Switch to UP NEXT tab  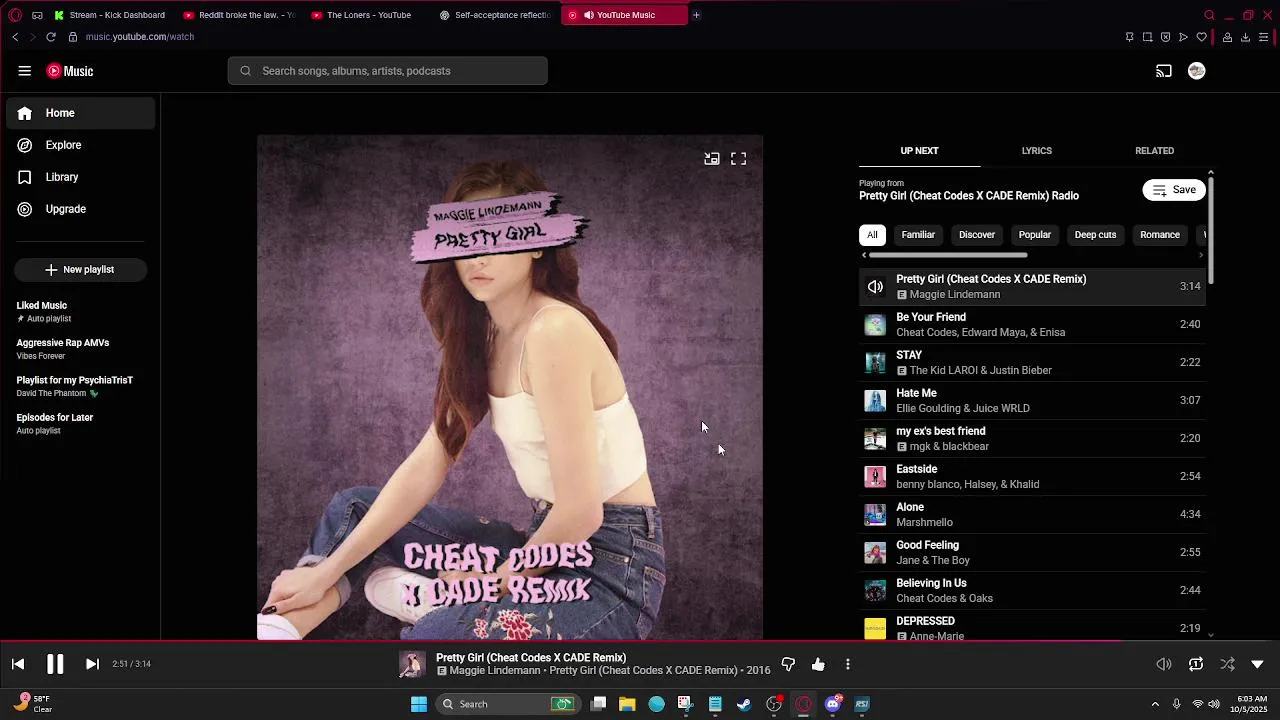coord(919,151)
